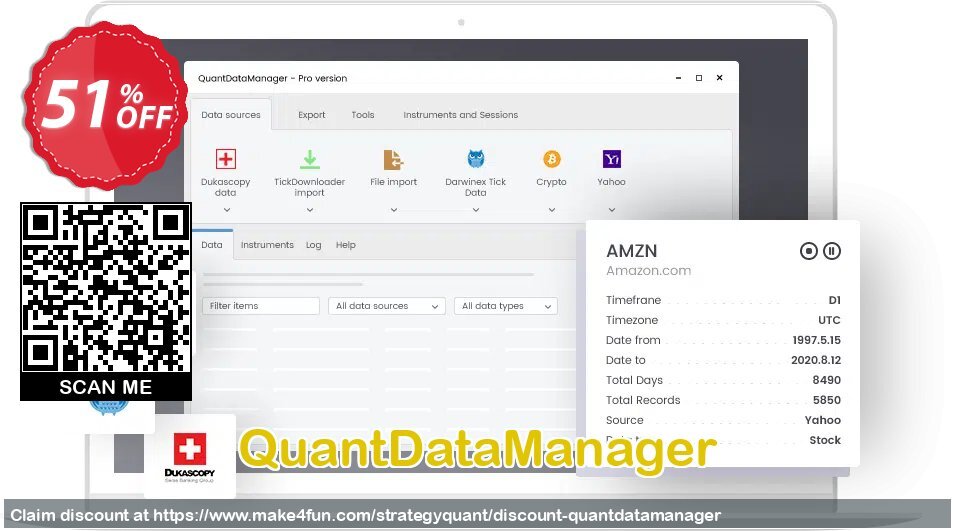Click the Filter items input field
The width and height of the screenshot is (954, 531).
(261, 306)
